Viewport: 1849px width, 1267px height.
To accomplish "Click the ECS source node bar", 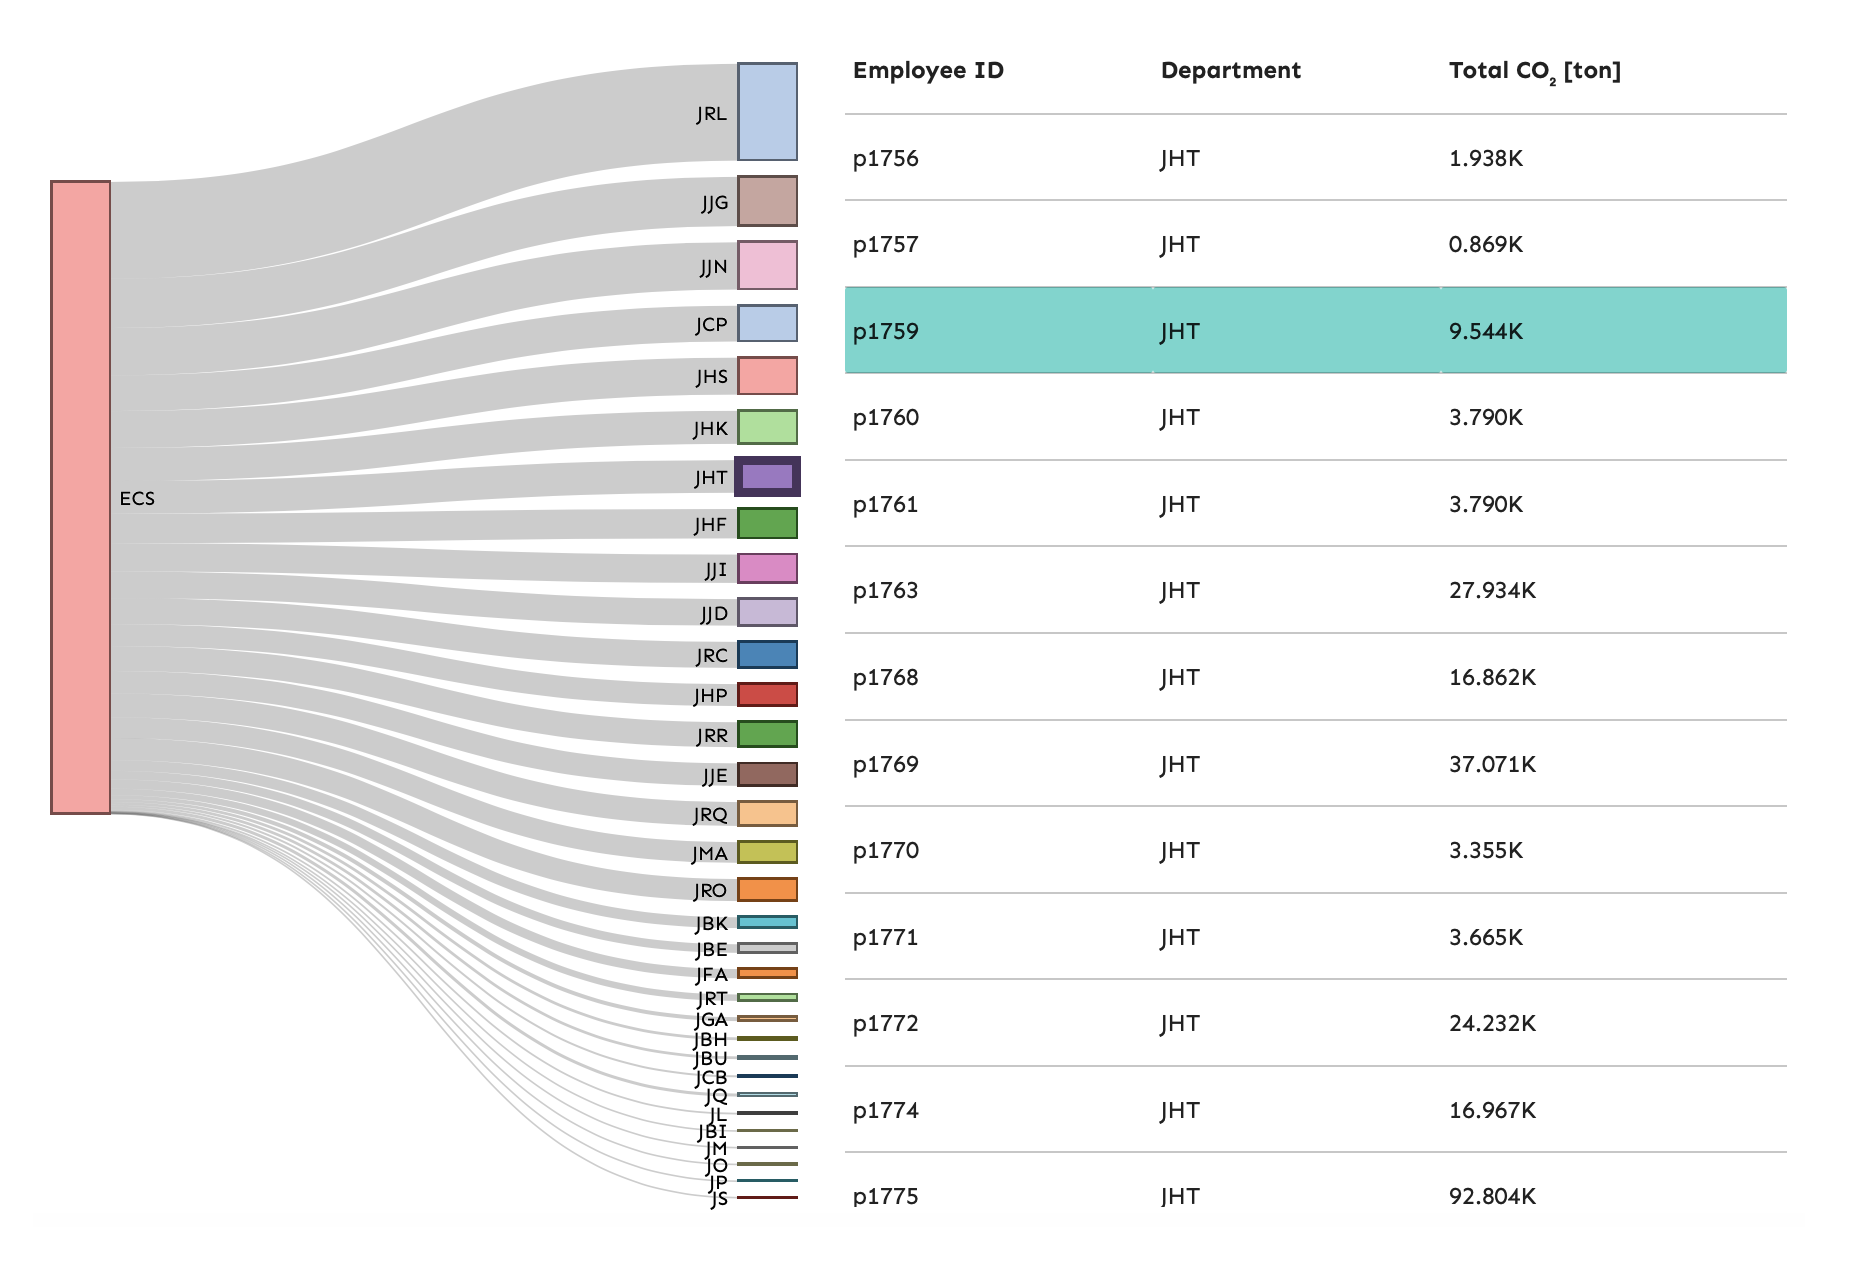I will click(80, 497).
